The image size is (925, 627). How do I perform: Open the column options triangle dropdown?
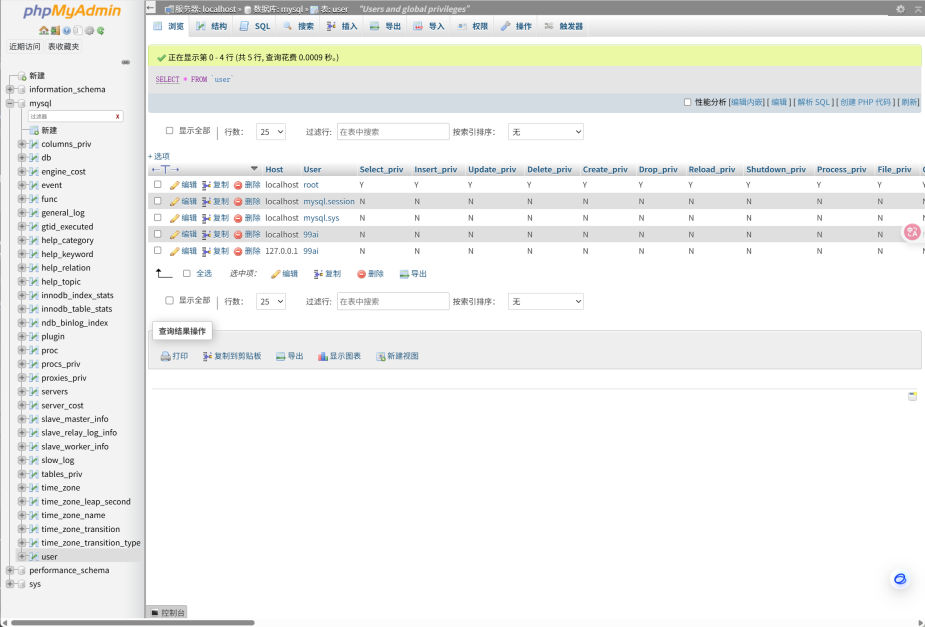click(x=254, y=169)
